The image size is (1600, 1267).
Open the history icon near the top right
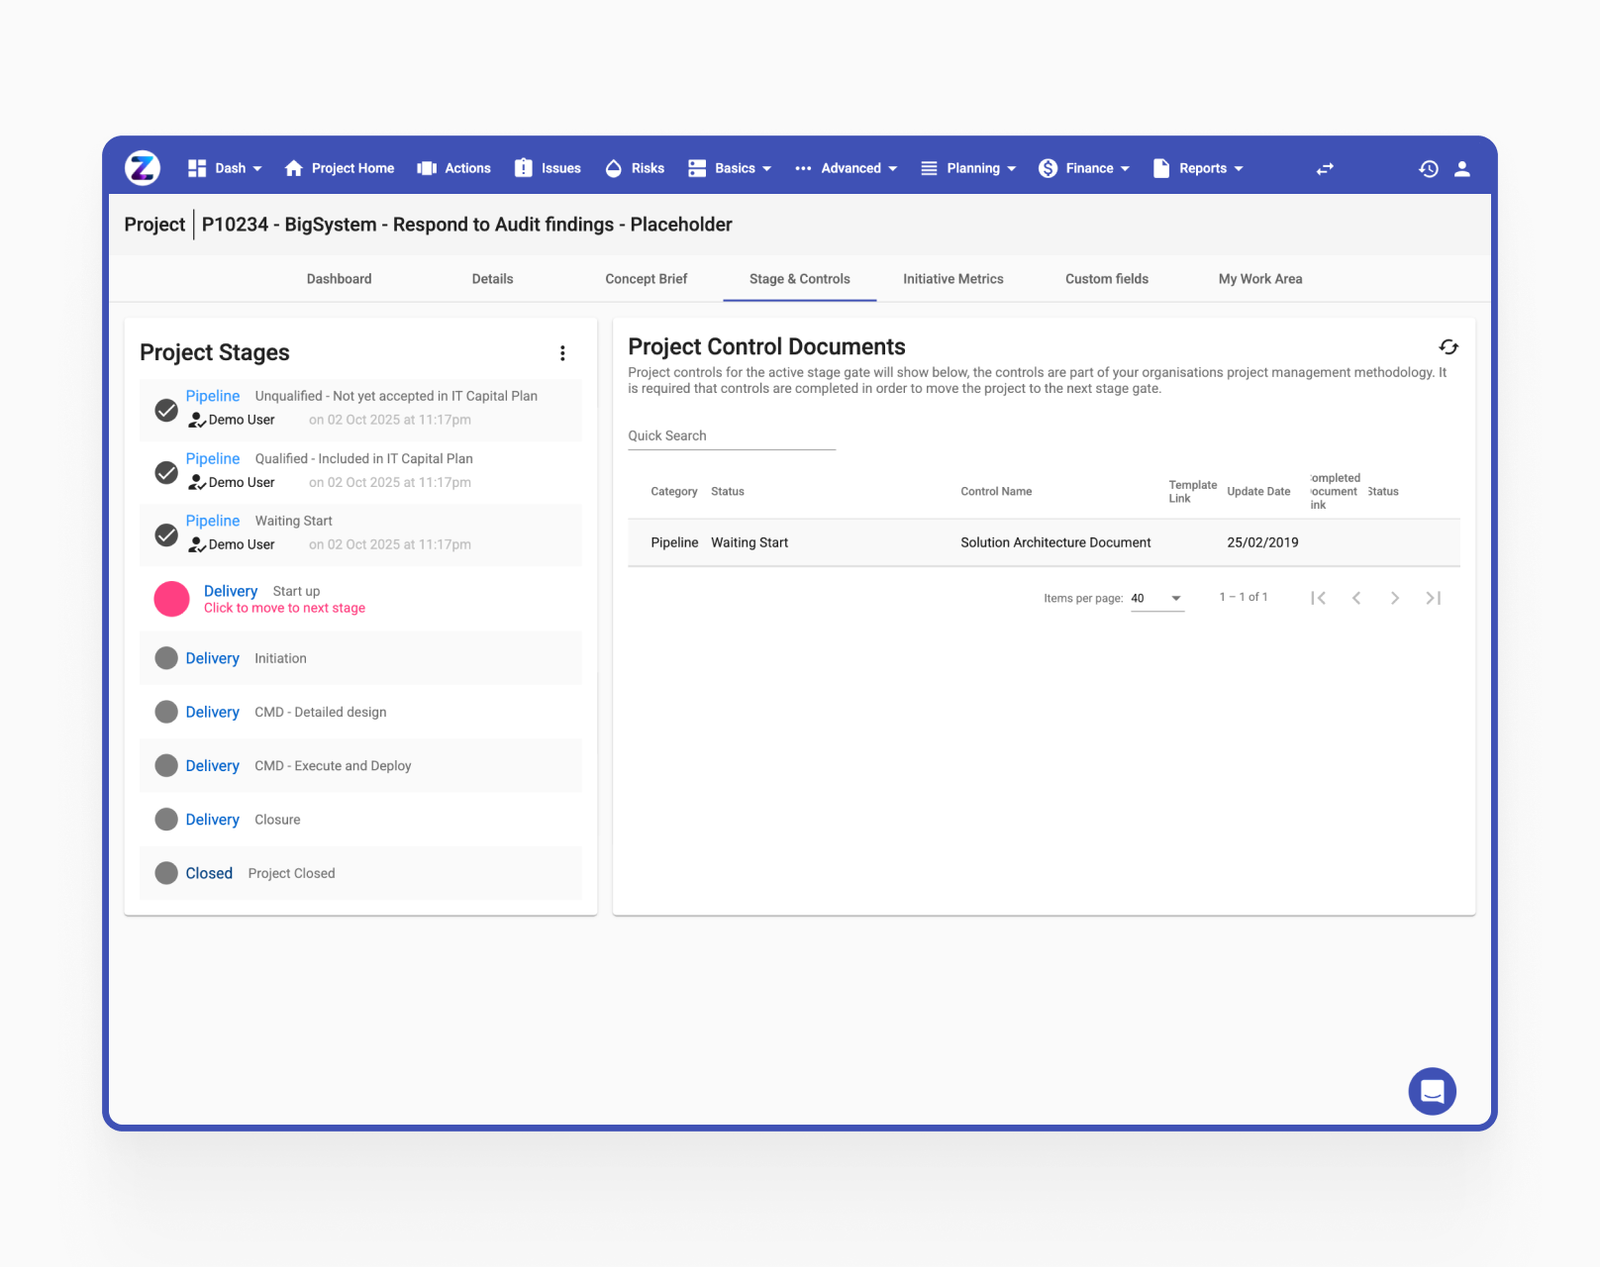(x=1428, y=169)
